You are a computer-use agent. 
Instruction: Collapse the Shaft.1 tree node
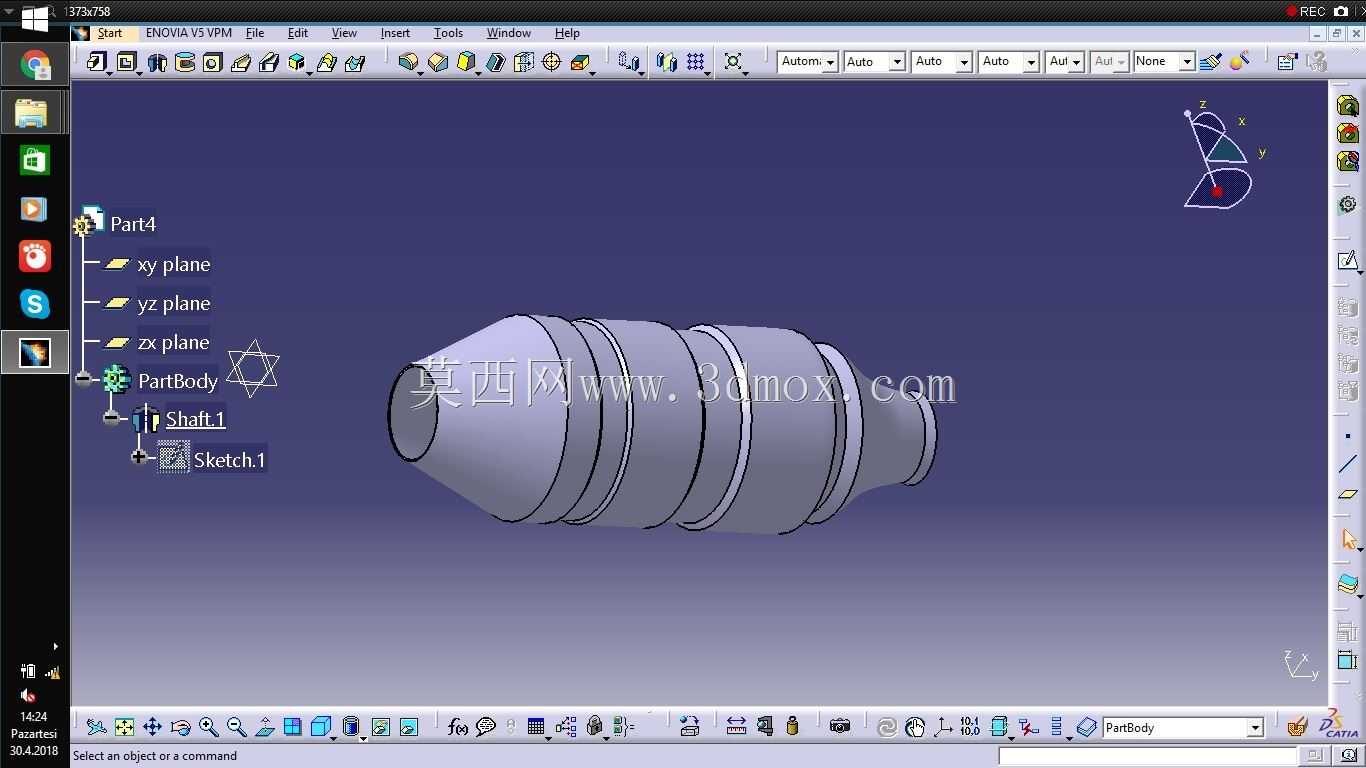[111, 418]
